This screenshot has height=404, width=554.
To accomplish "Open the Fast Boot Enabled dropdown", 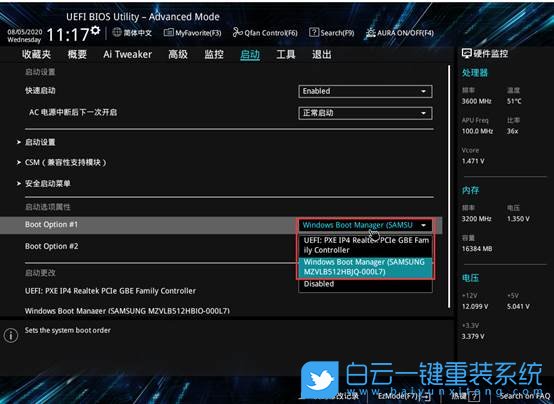I will [x=365, y=91].
